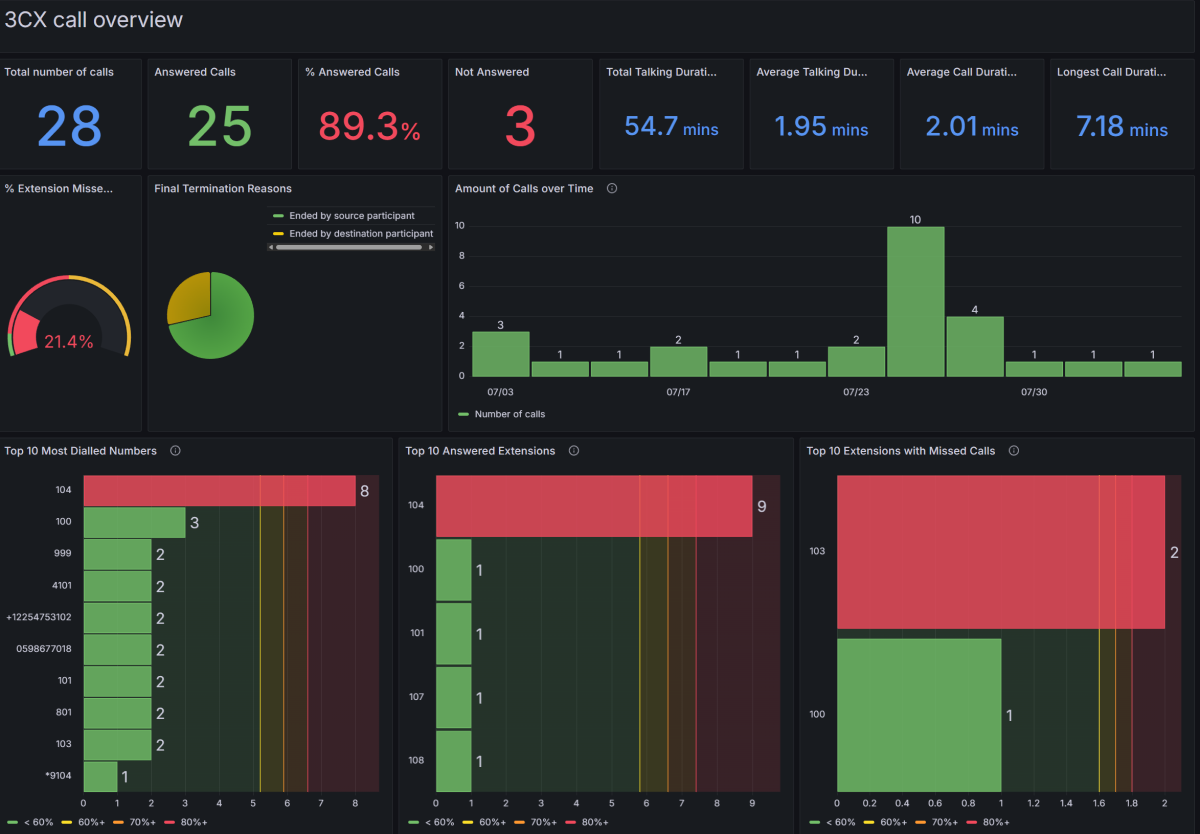The image size is (1200, 834).
Task: Click the info icon on Top 10 Most Dialled Numbers
Action: [x=175, y=451]
